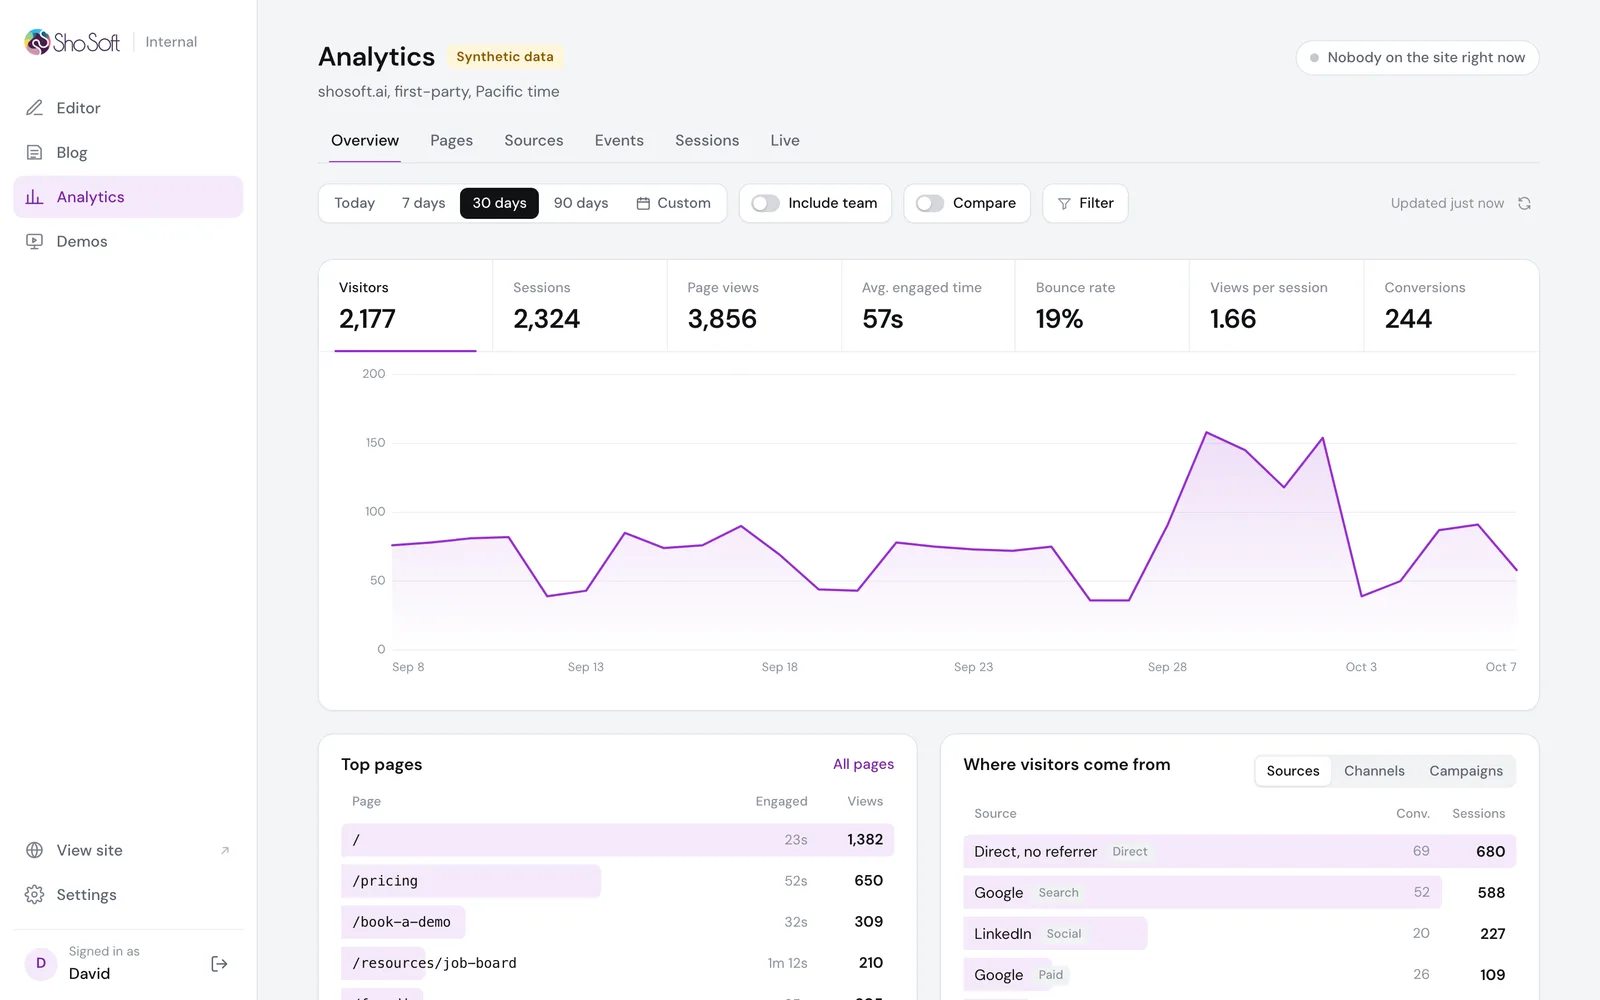Click the Analytics bar chart icon
The width and height of the screenshot is (1600, 1000).
(34, 197)
